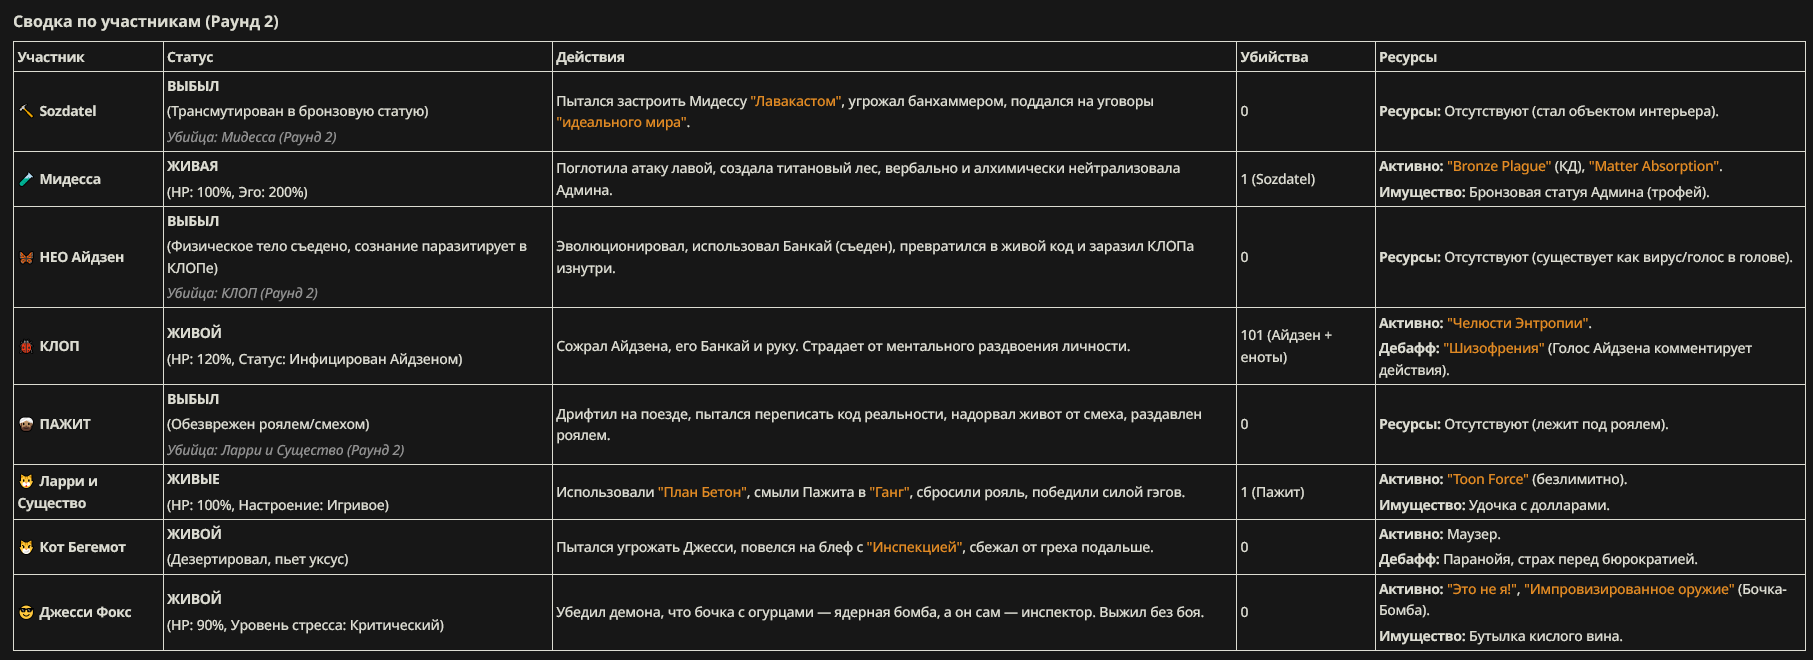Click the butterfly emoji beside НЕО Айдзен
Image resolution: width=1813 pixels, height=660 pixels.
tap(26, 257)
